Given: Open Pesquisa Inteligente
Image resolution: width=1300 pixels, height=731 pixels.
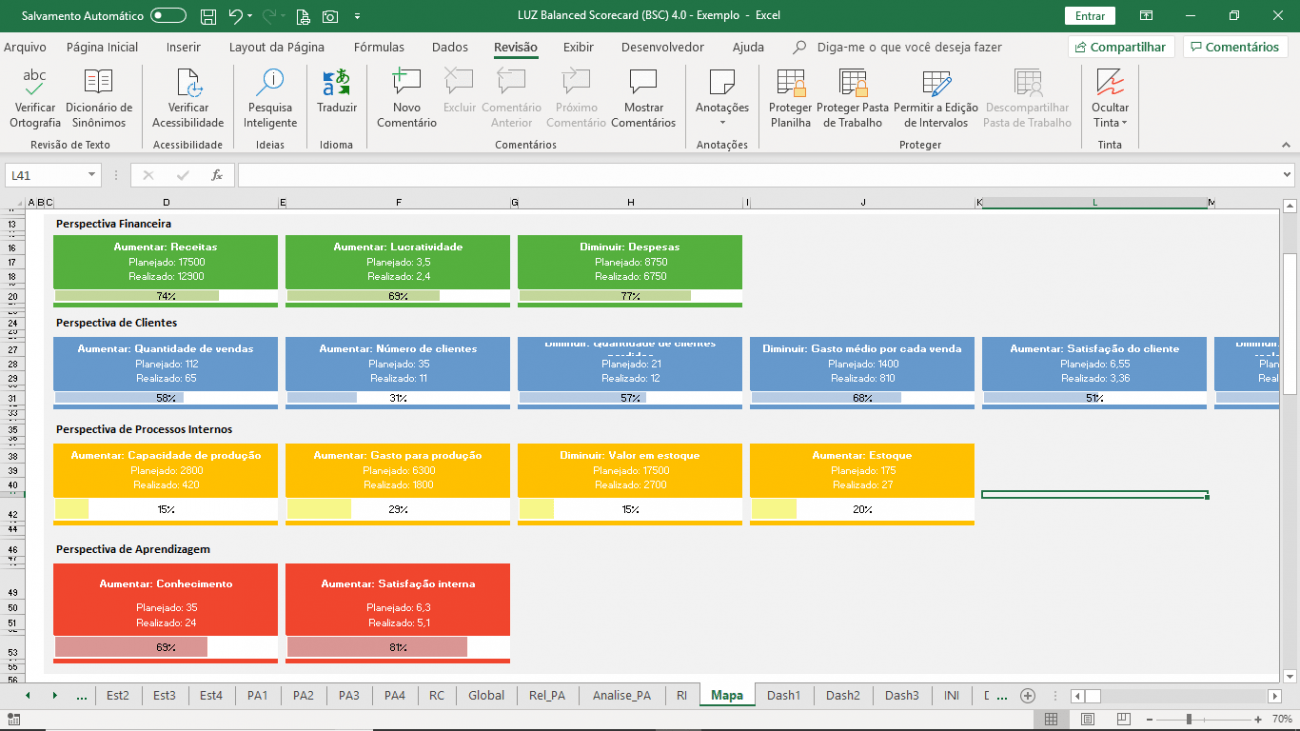Looking at the screenshot, I should [x=270, y=99].
